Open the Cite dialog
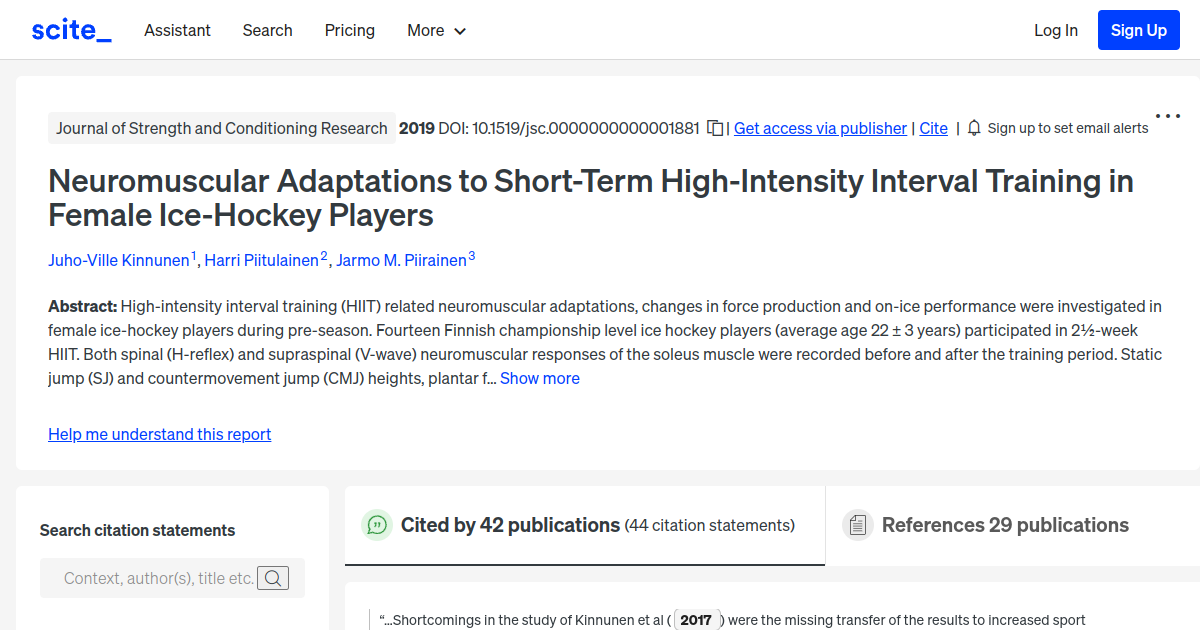The image size is (1200, 630). click(933, 128)
